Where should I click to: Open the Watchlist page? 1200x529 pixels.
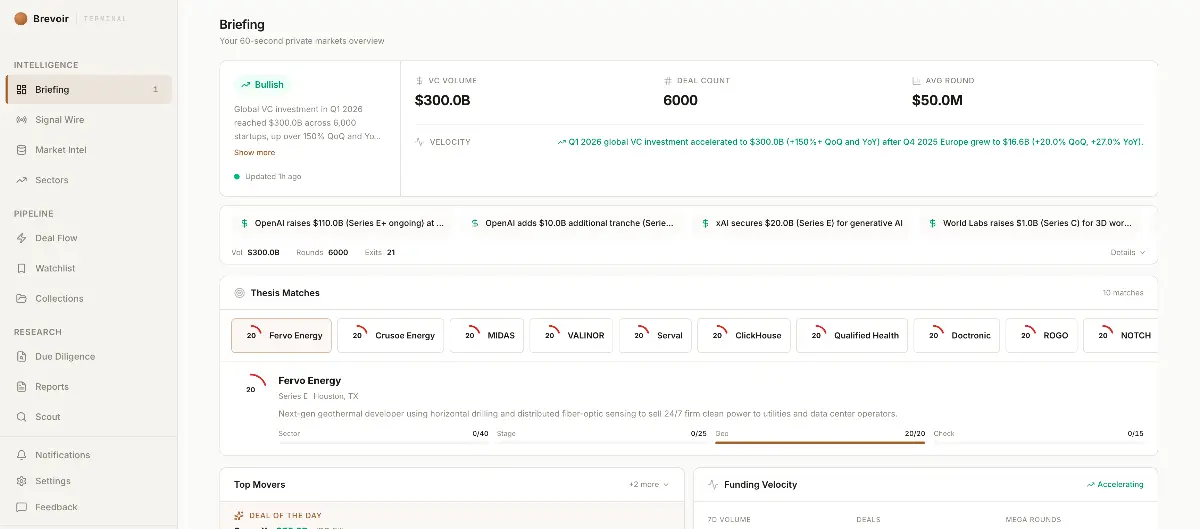pos(88,268)
